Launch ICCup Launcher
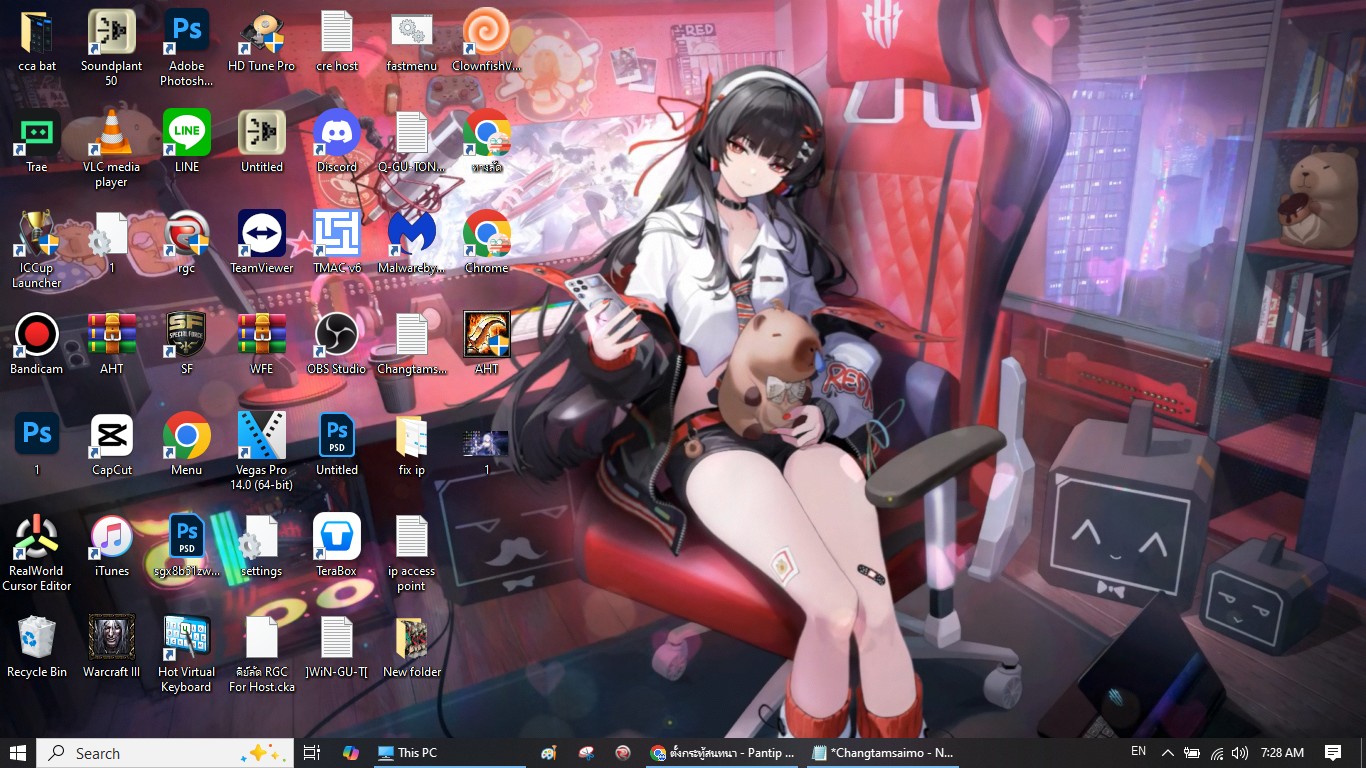The width and height of the screenshot is (1366, 768). click(37, 250)
